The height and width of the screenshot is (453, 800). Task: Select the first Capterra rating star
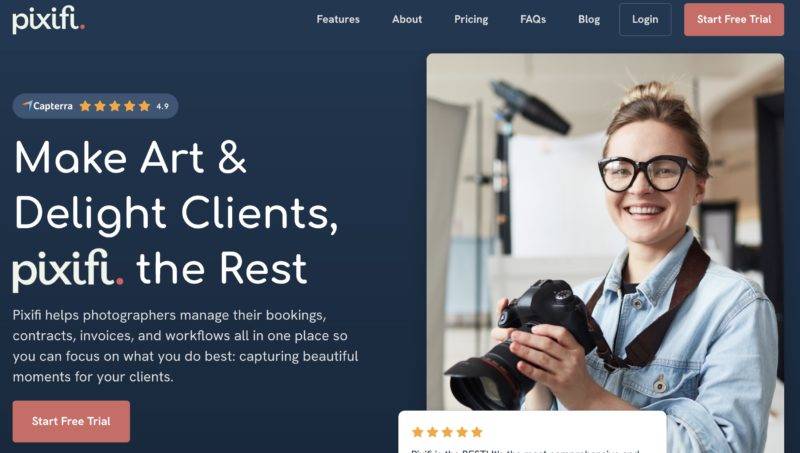pyautogui.click(x=85, y=106)
